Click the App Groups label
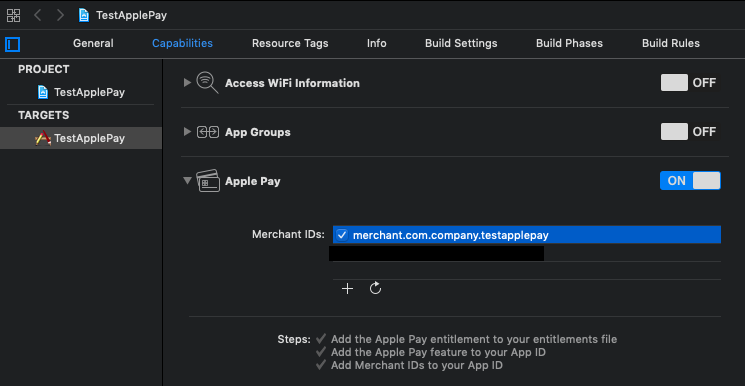The image size is (745, 386). 258,132
